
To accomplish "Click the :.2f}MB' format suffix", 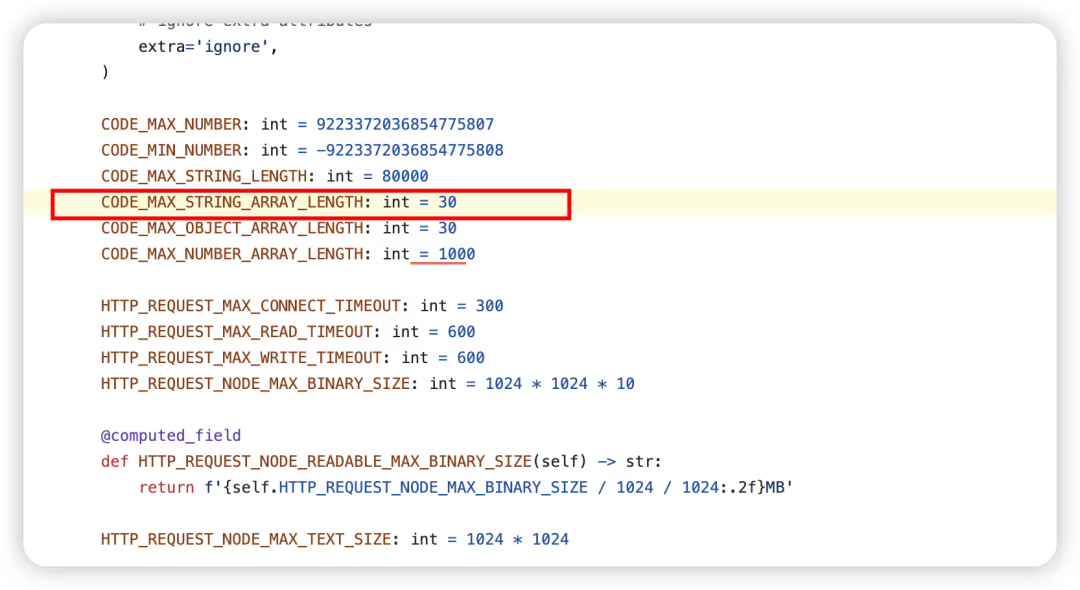I will coord(758,487).
